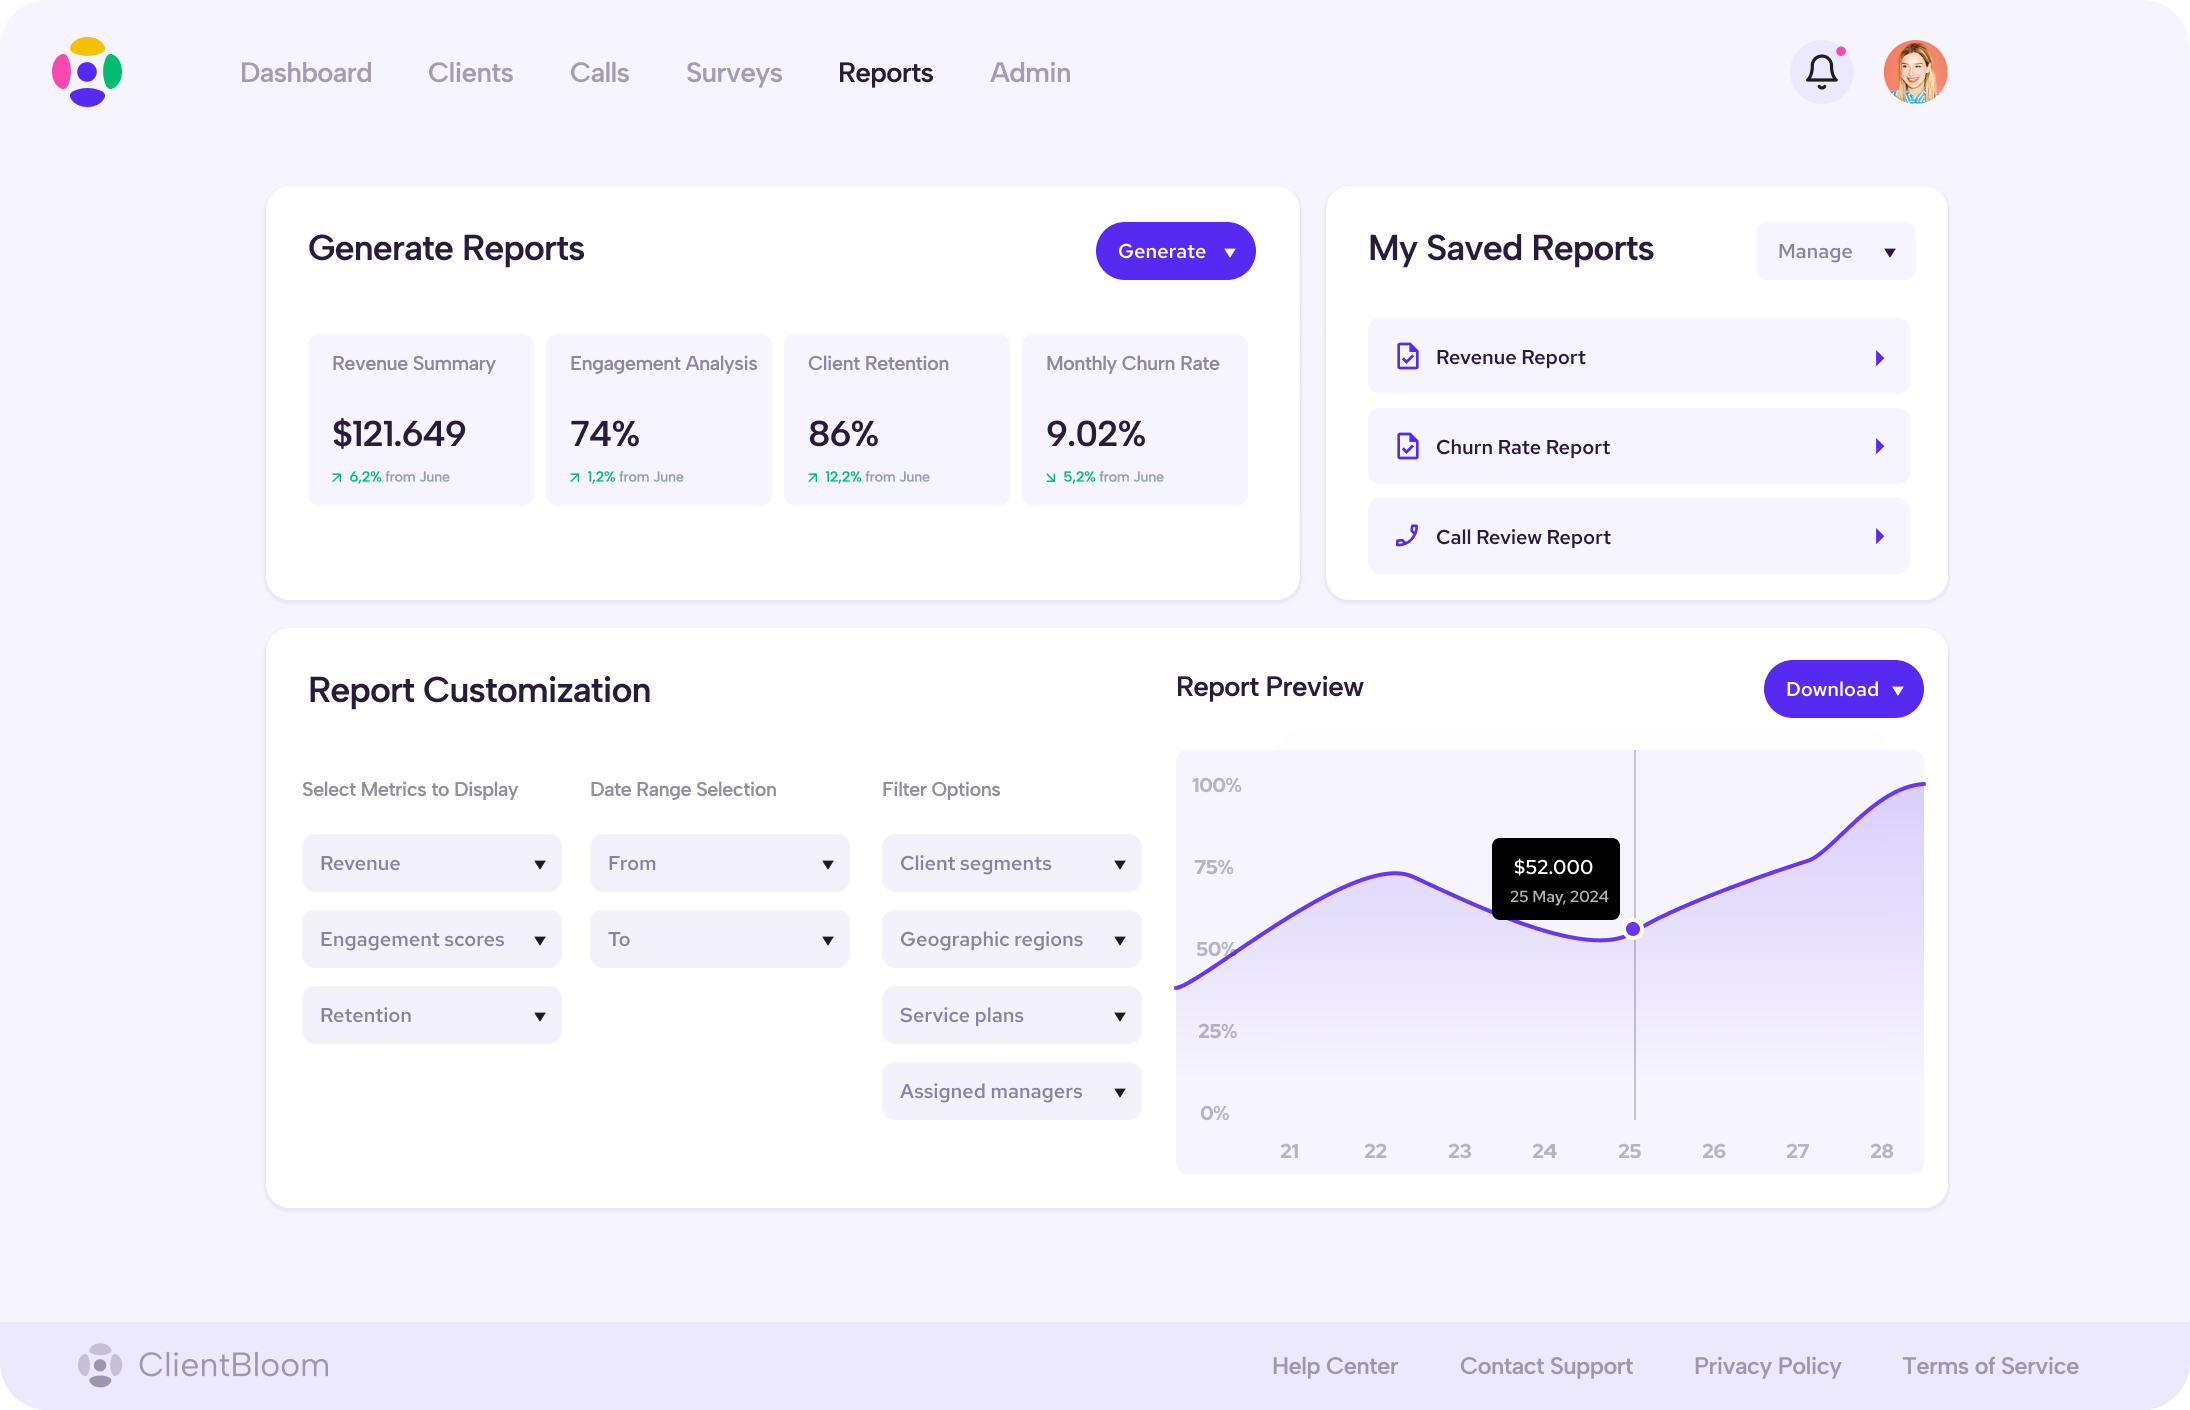Click the Call Review Report phone icon

tap(1407, 537)
